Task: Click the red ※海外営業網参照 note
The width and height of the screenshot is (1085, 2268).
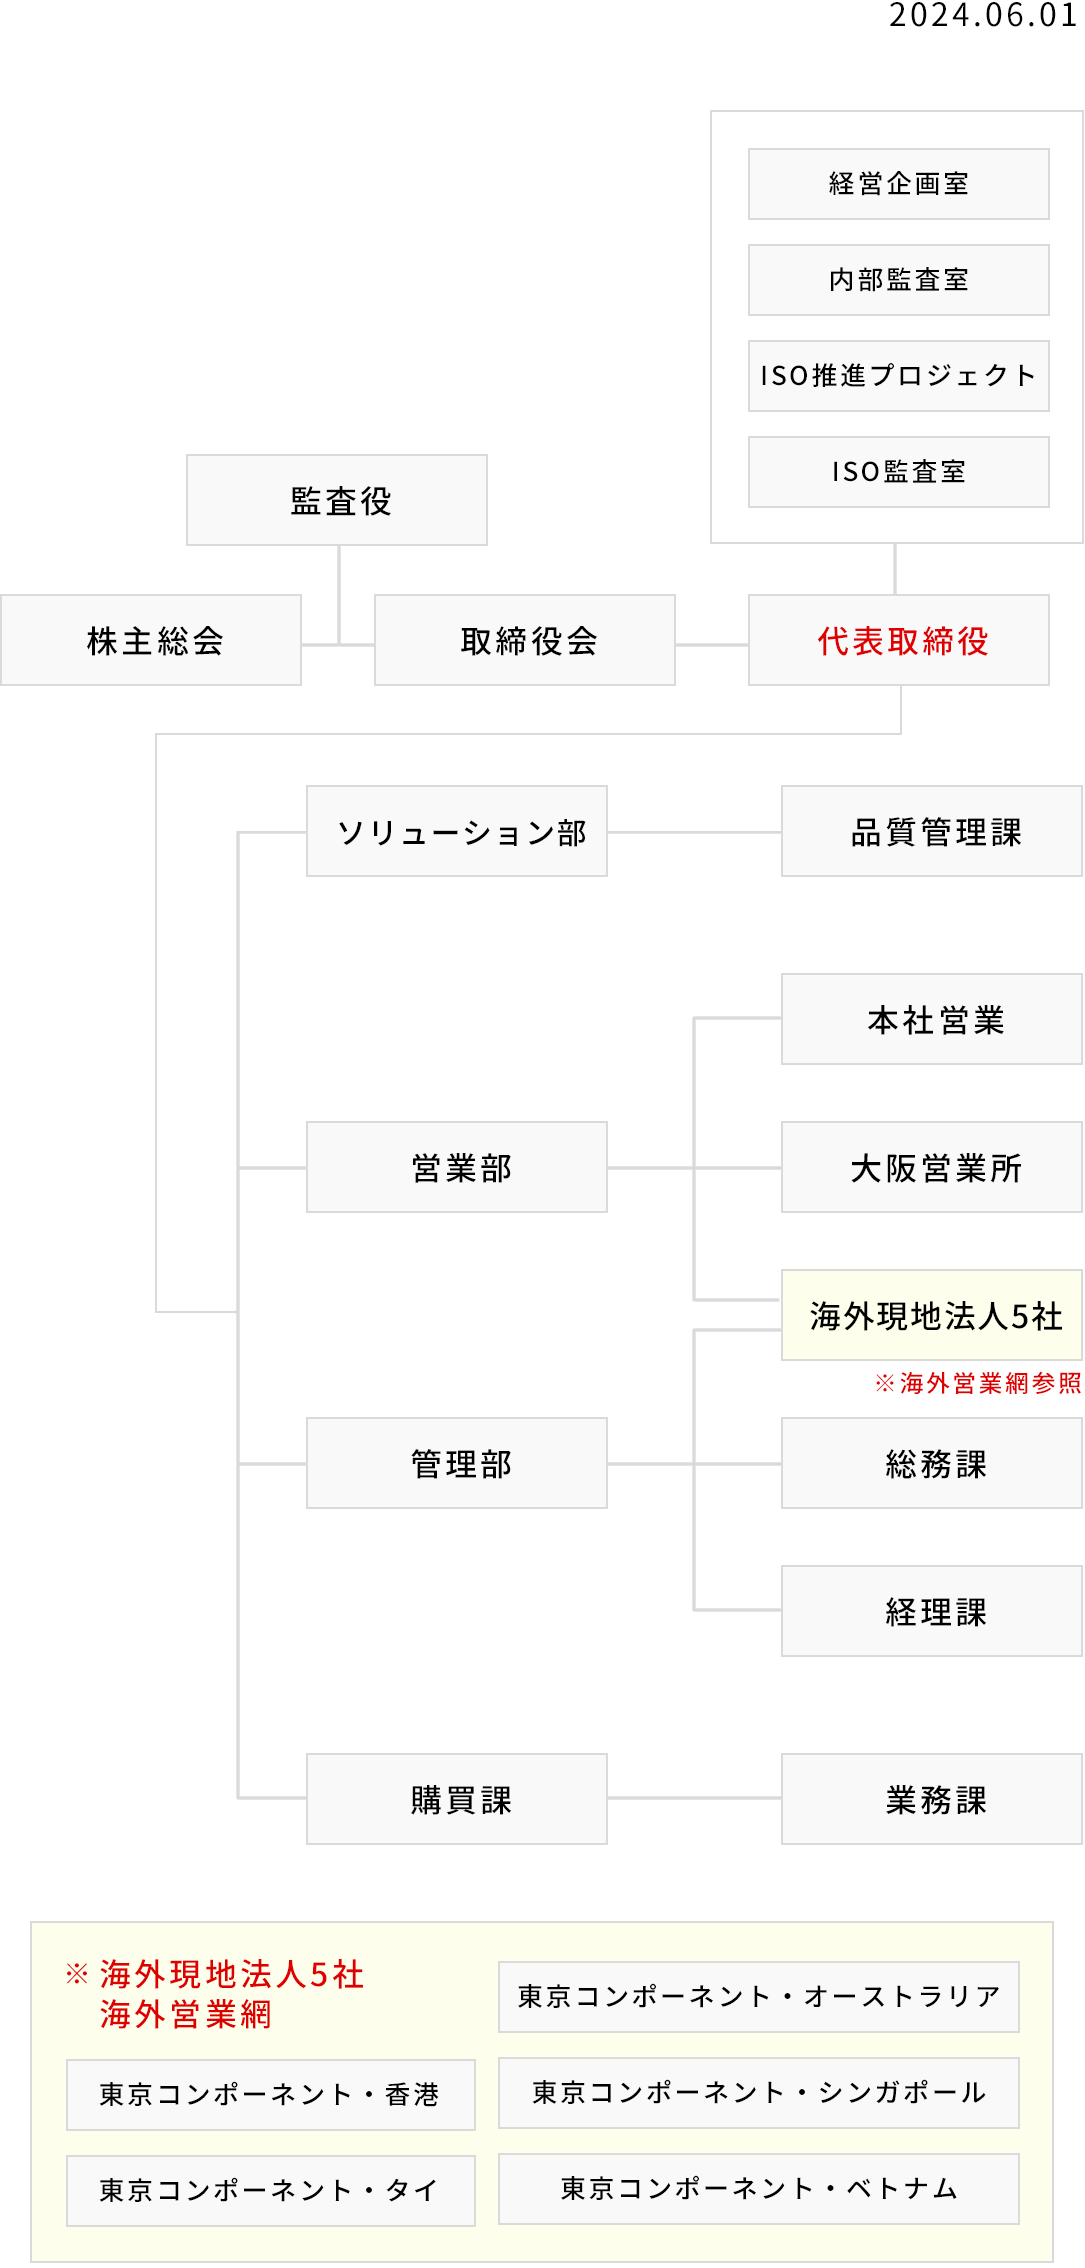Action: pos(977,1383)
